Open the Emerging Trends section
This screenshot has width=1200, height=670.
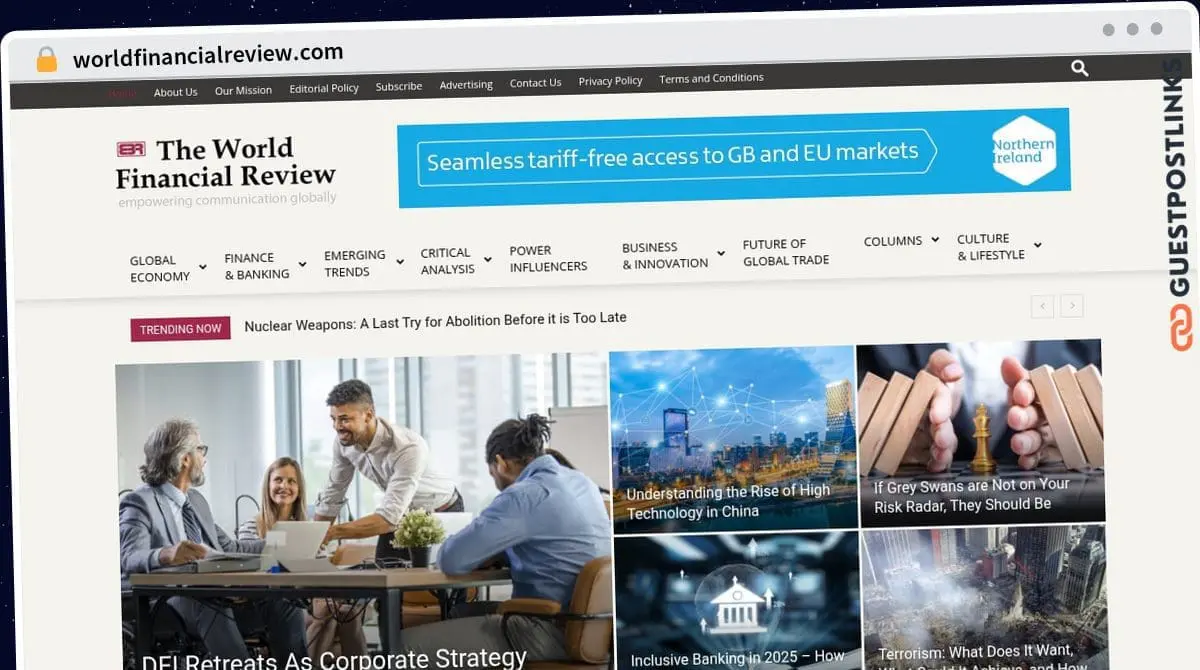355,263
